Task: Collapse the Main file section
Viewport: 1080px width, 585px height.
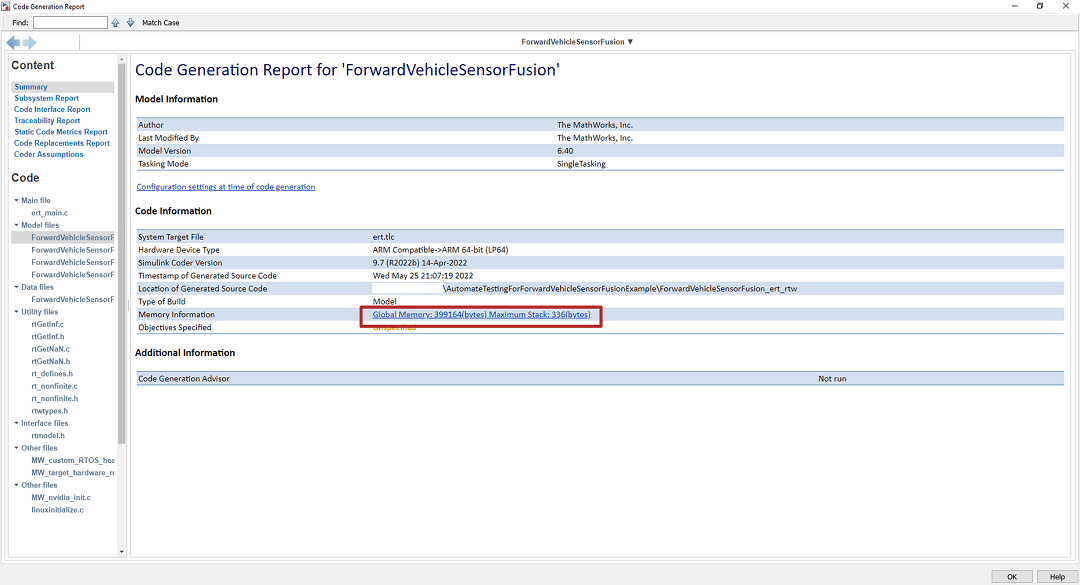Action: coord(16,201)
